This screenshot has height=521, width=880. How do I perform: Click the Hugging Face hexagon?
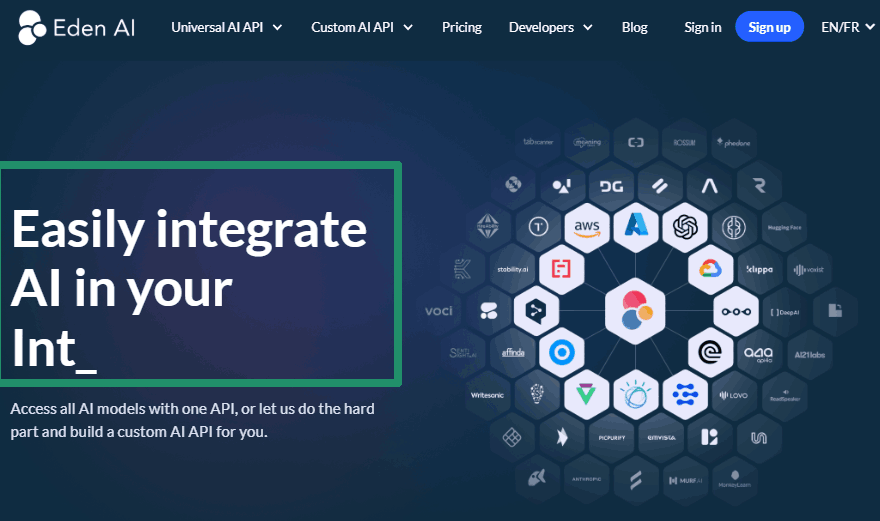coord(784,227)
